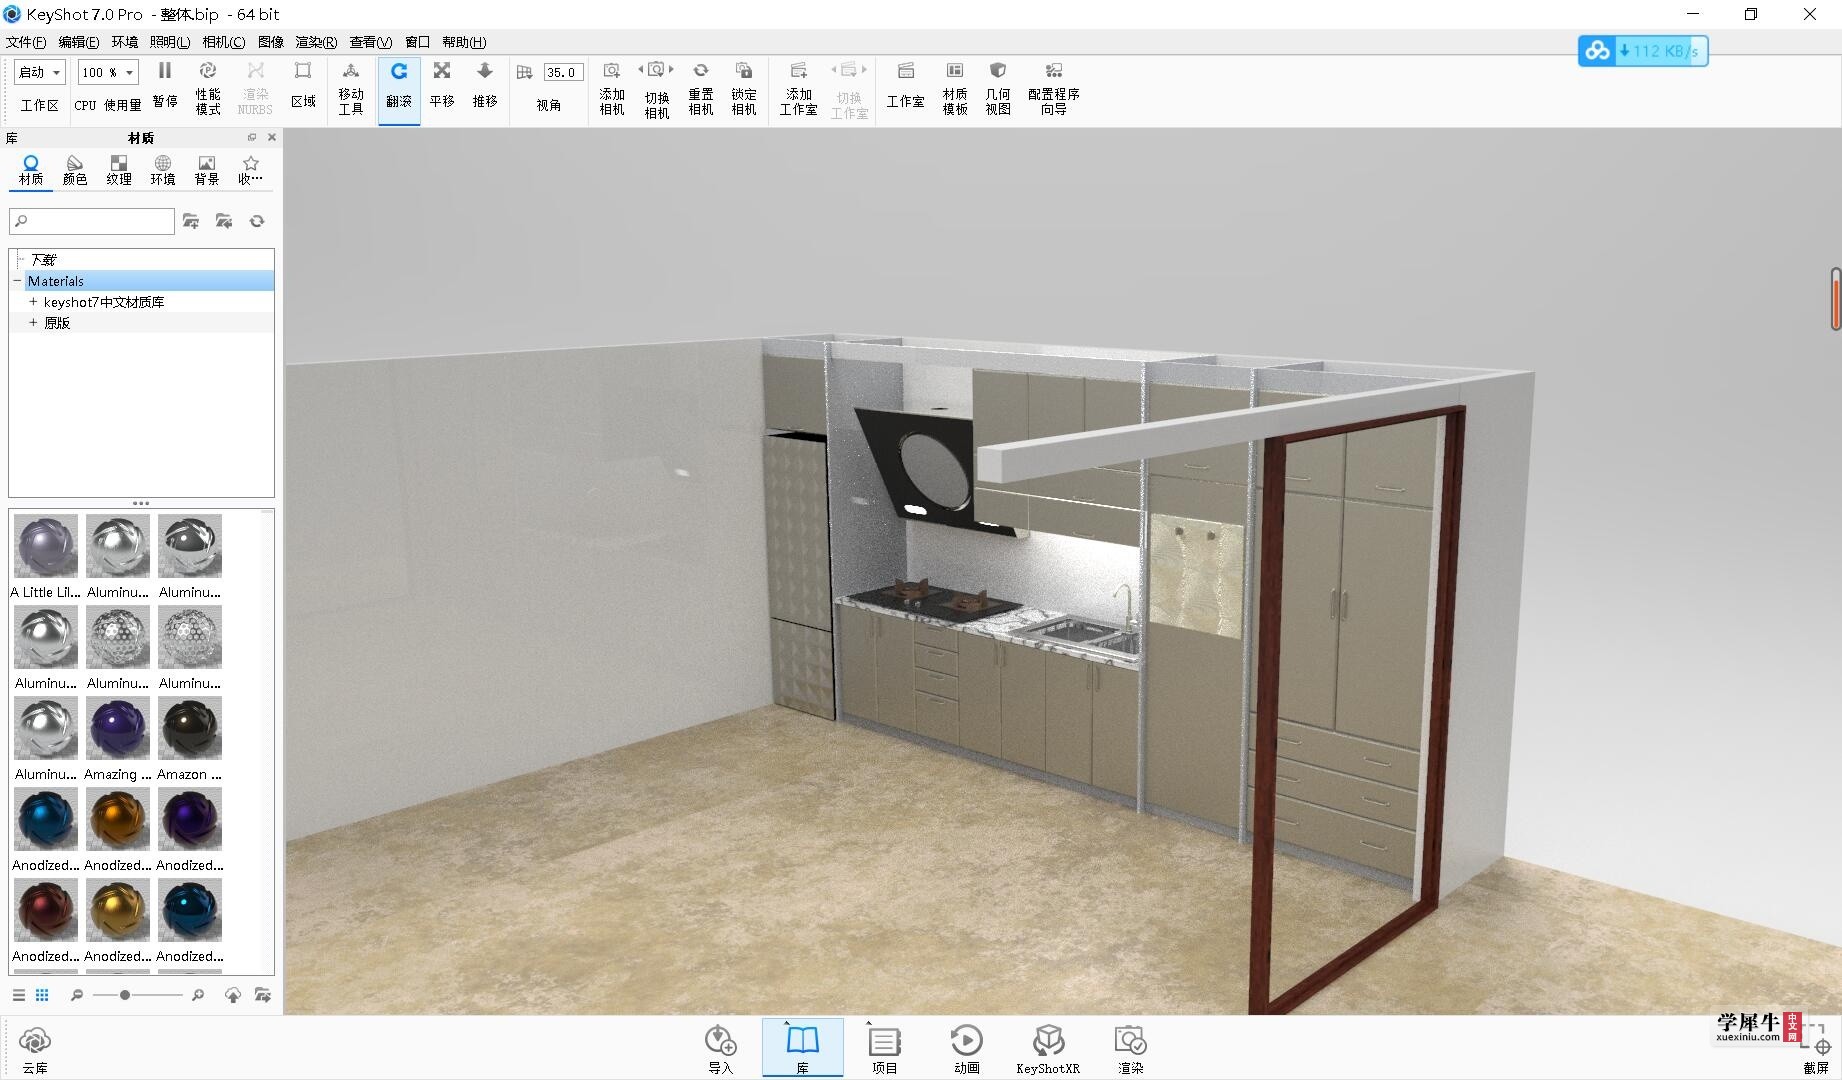Viewport: 1842px width, 1080px height.
Task: Open the 编辑 menu
Action: point(78,42)
